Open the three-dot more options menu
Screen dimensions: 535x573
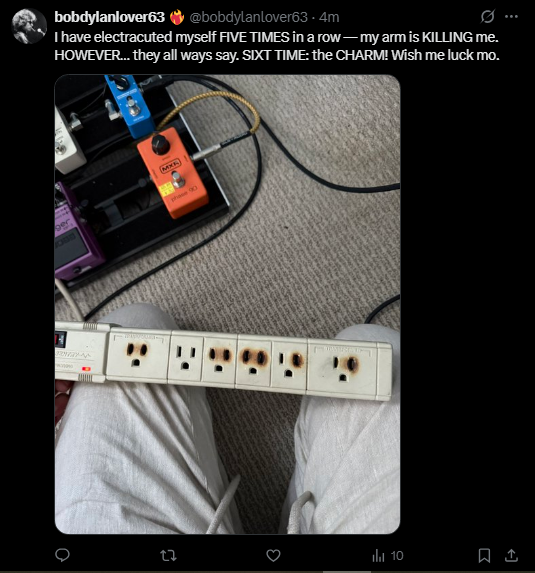pos(511,16)
